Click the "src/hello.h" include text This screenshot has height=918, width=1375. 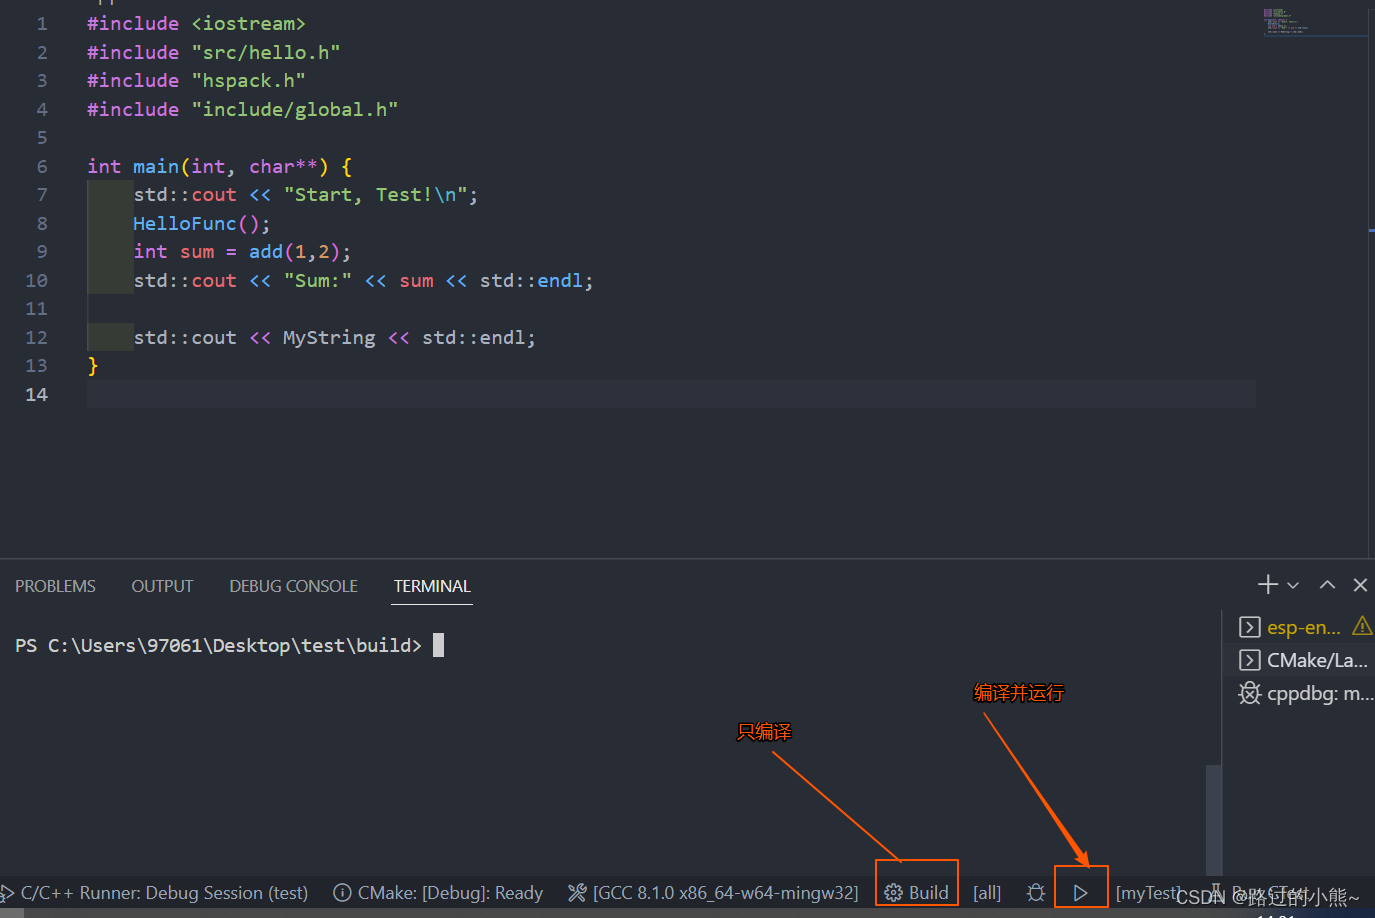[266, 52]
